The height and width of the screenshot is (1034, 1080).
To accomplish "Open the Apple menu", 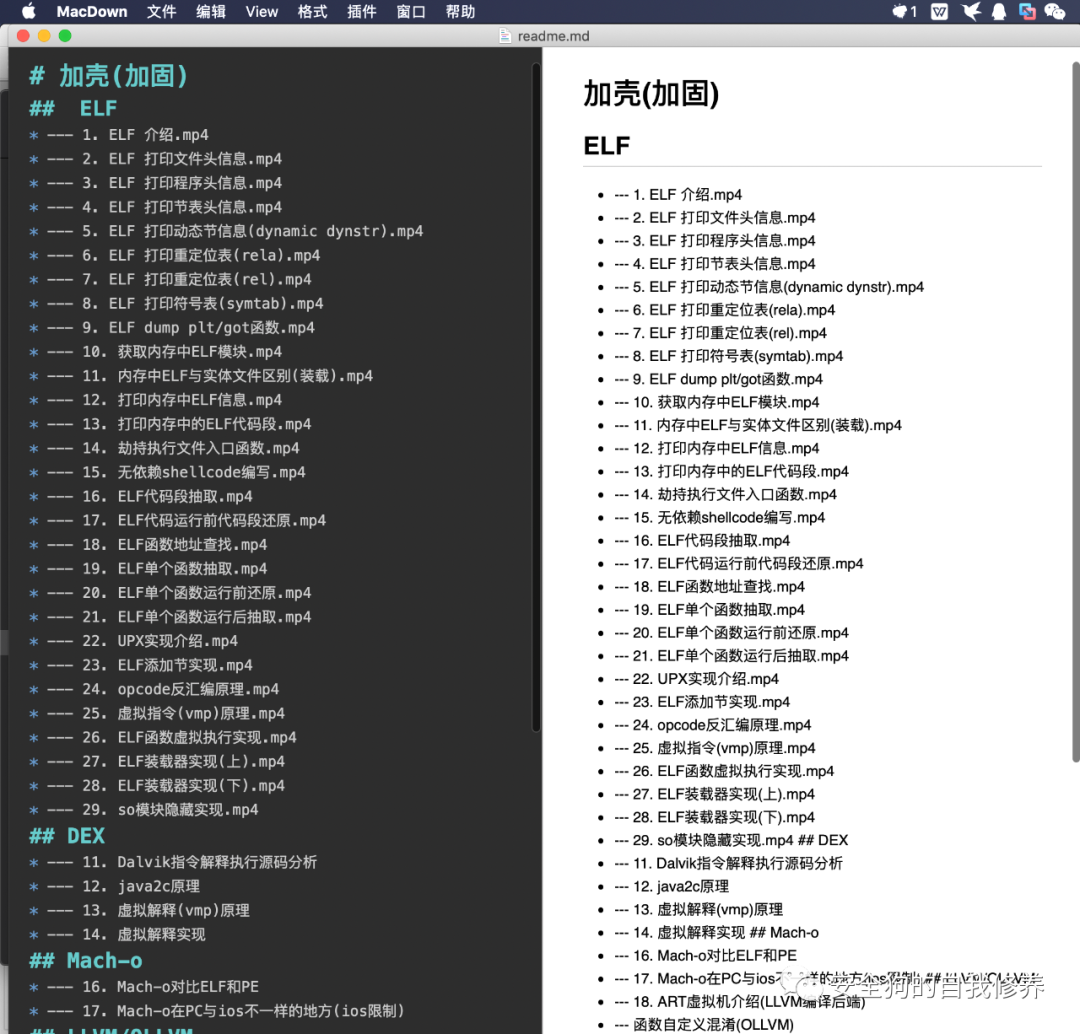I will (x=27, y=11).
